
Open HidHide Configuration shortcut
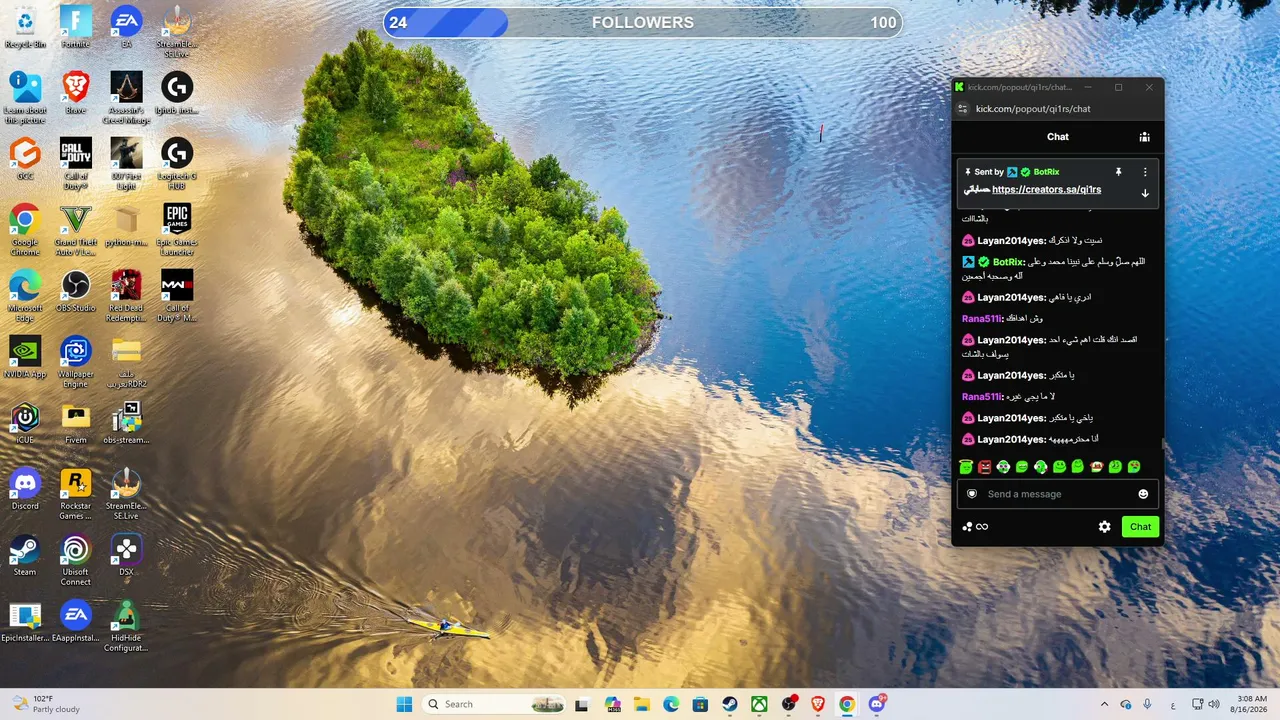(126, 626)
